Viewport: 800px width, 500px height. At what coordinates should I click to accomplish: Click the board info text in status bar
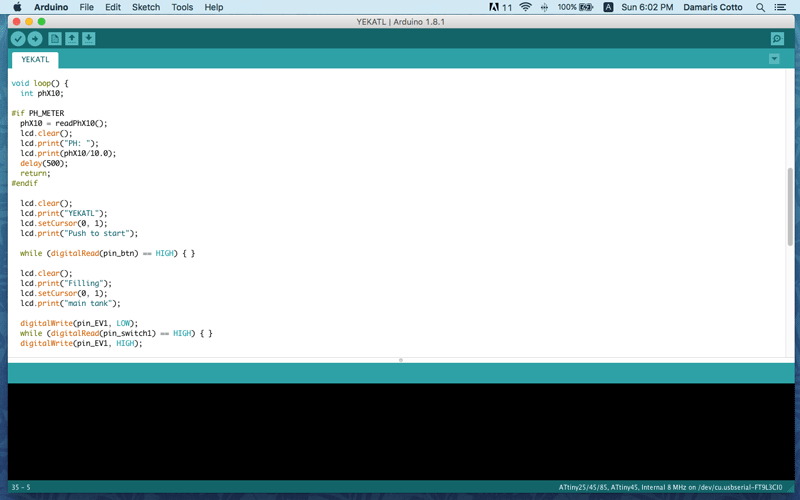[x=670, y=487]
